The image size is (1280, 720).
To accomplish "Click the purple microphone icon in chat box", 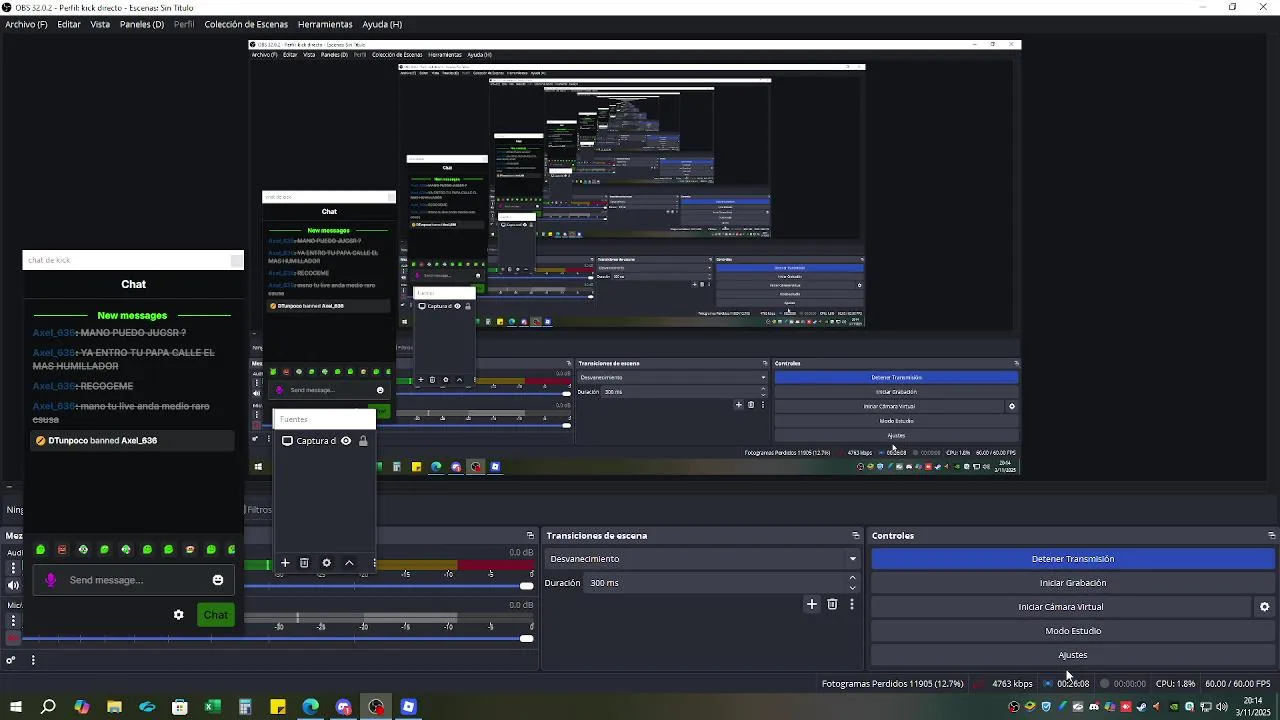I will coord(51,580).
